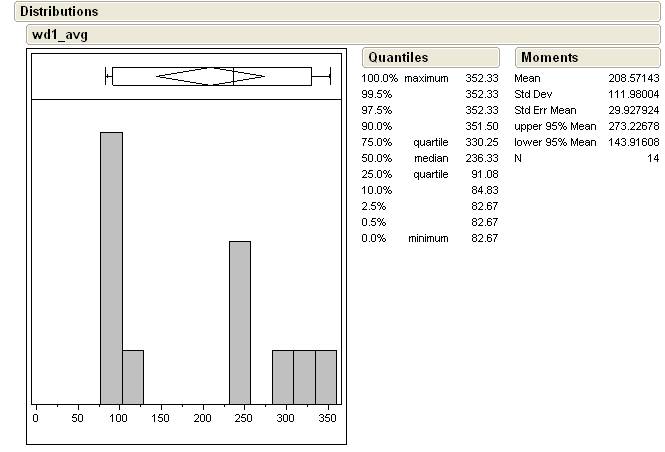This screenshot has width=665, height=452.
Task: Click the left whisker end of box plot
Action: [x=106, y=76]
